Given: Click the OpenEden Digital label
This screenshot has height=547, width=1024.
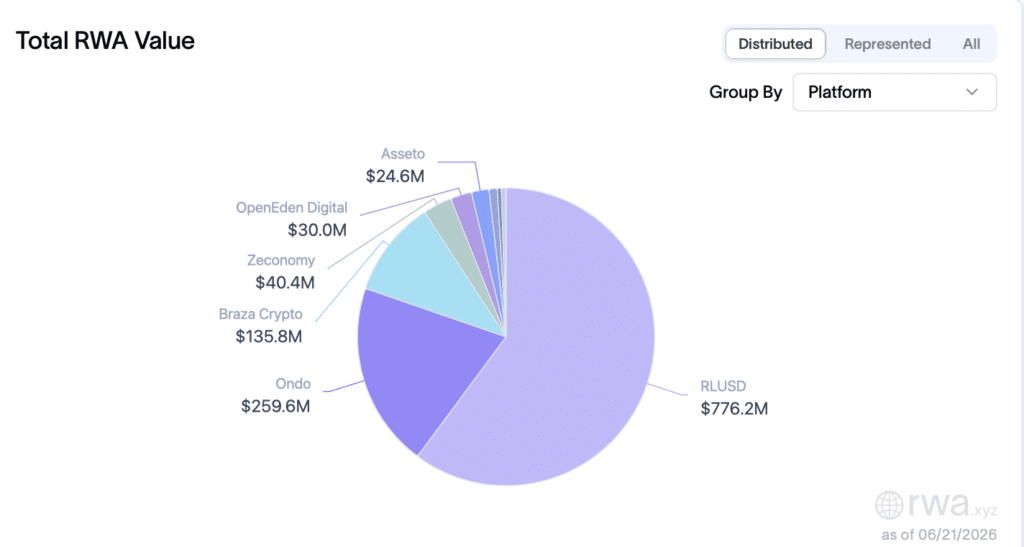Looking at the screenshot, I should [291, 208].
